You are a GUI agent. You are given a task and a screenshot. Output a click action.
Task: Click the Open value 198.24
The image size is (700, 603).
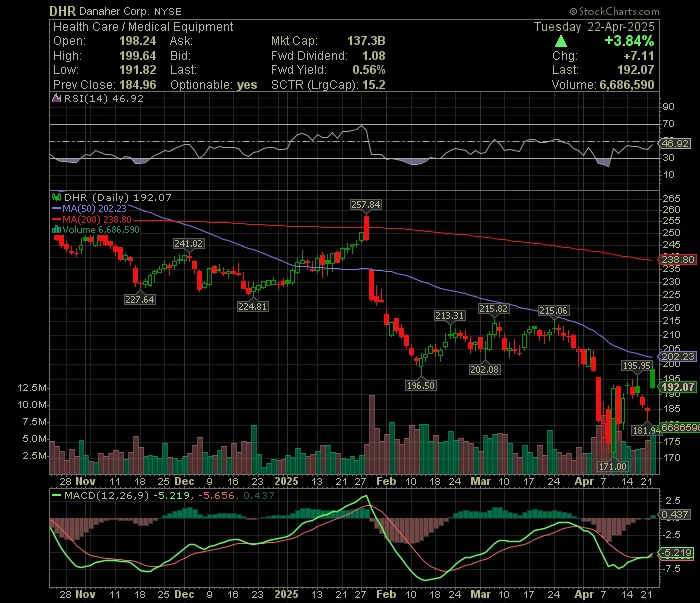138,41
